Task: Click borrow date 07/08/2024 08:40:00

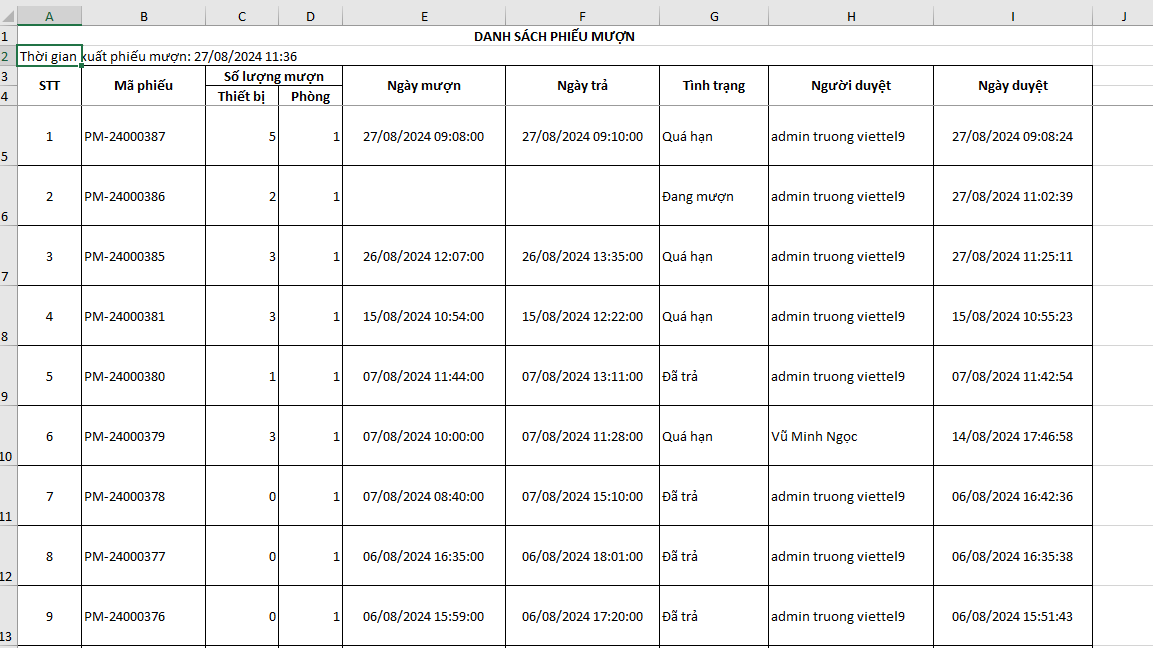Action: 424,496
